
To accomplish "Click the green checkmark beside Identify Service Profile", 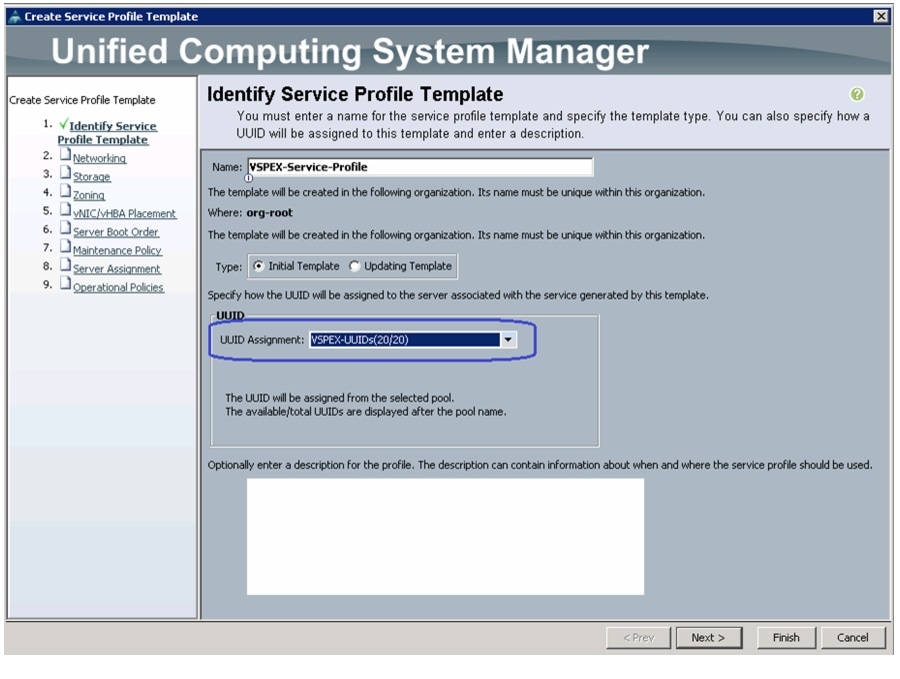I will [x=63, y=123].
